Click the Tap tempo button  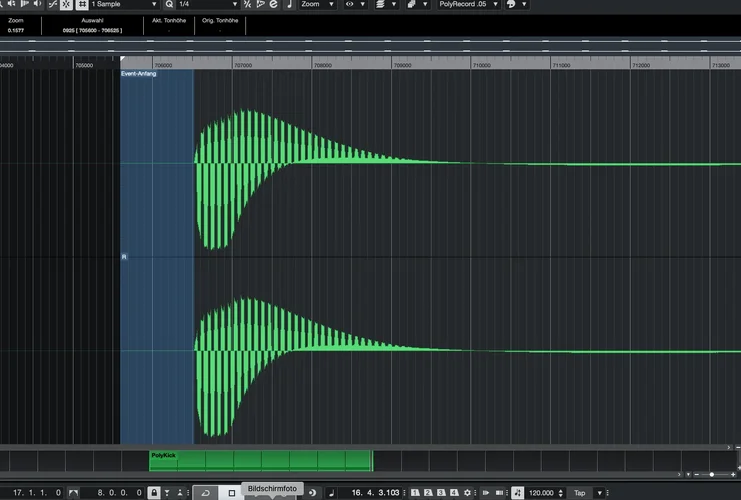(579, 493)
